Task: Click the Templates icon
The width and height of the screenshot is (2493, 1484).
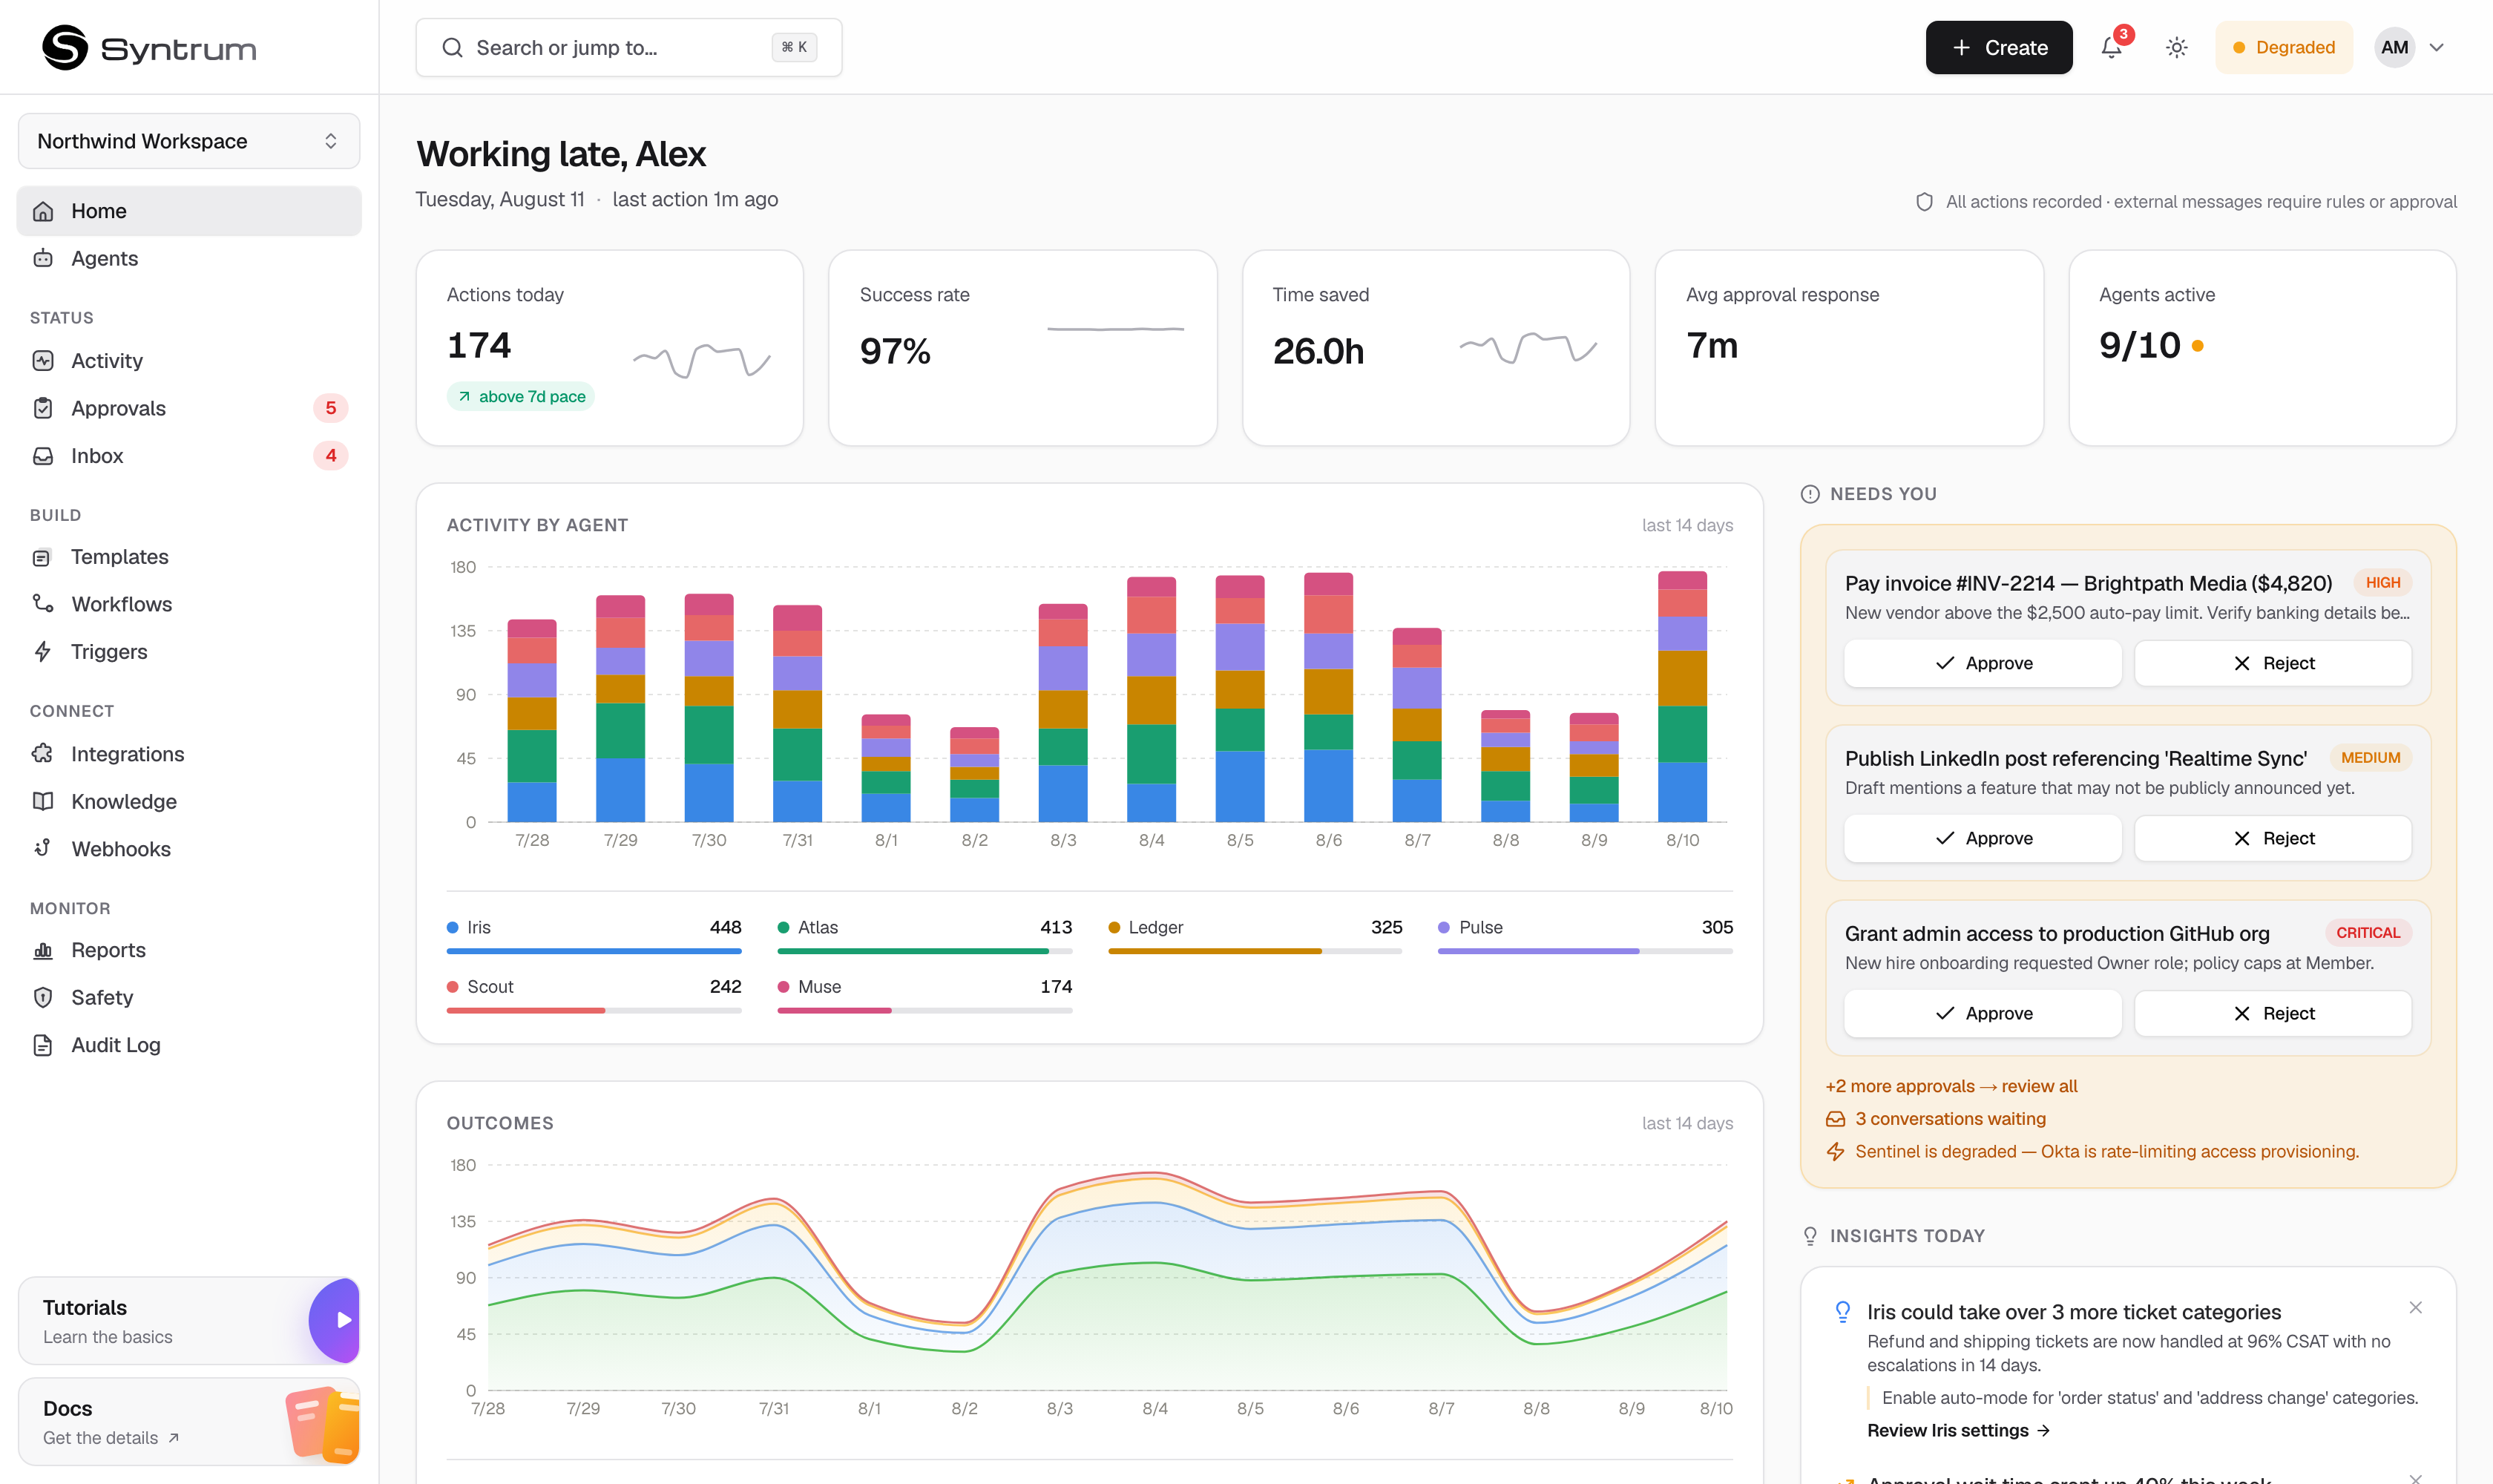Action: click(x=43, y=557)
